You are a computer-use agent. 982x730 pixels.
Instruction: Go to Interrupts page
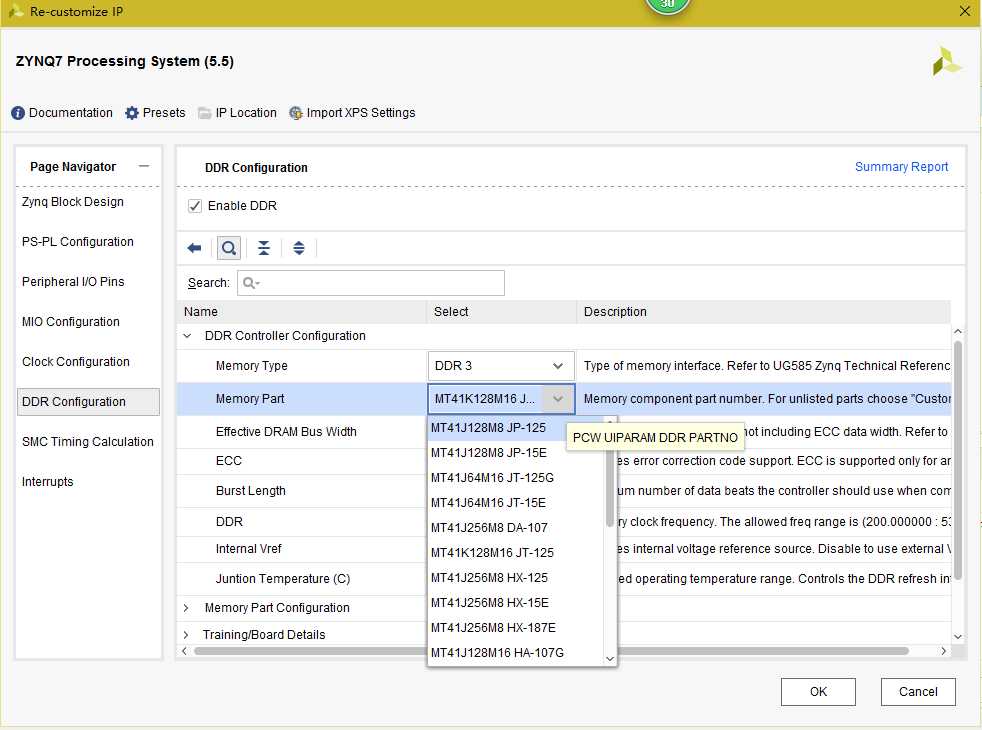pyautogui.click(x=48, y=482)
